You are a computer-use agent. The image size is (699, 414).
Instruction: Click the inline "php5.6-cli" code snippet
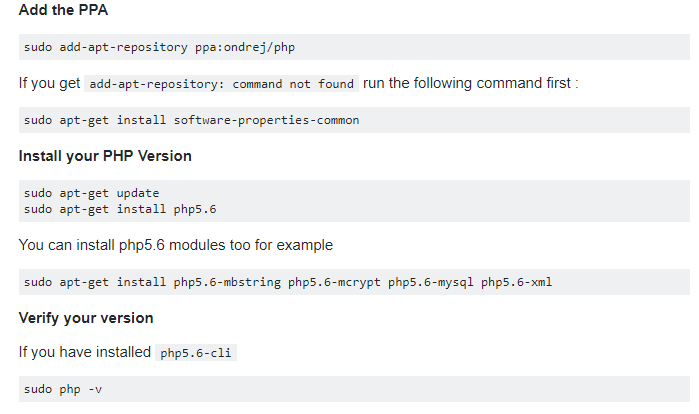coord(196,353)
